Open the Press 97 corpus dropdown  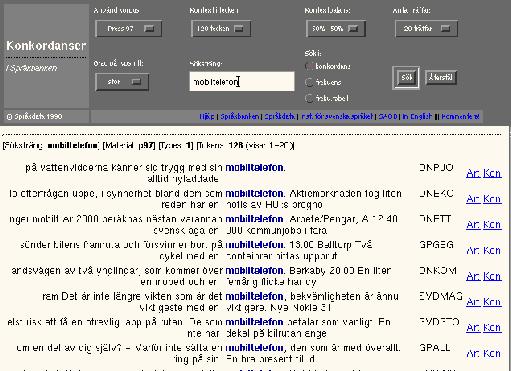tap(129, 29)
